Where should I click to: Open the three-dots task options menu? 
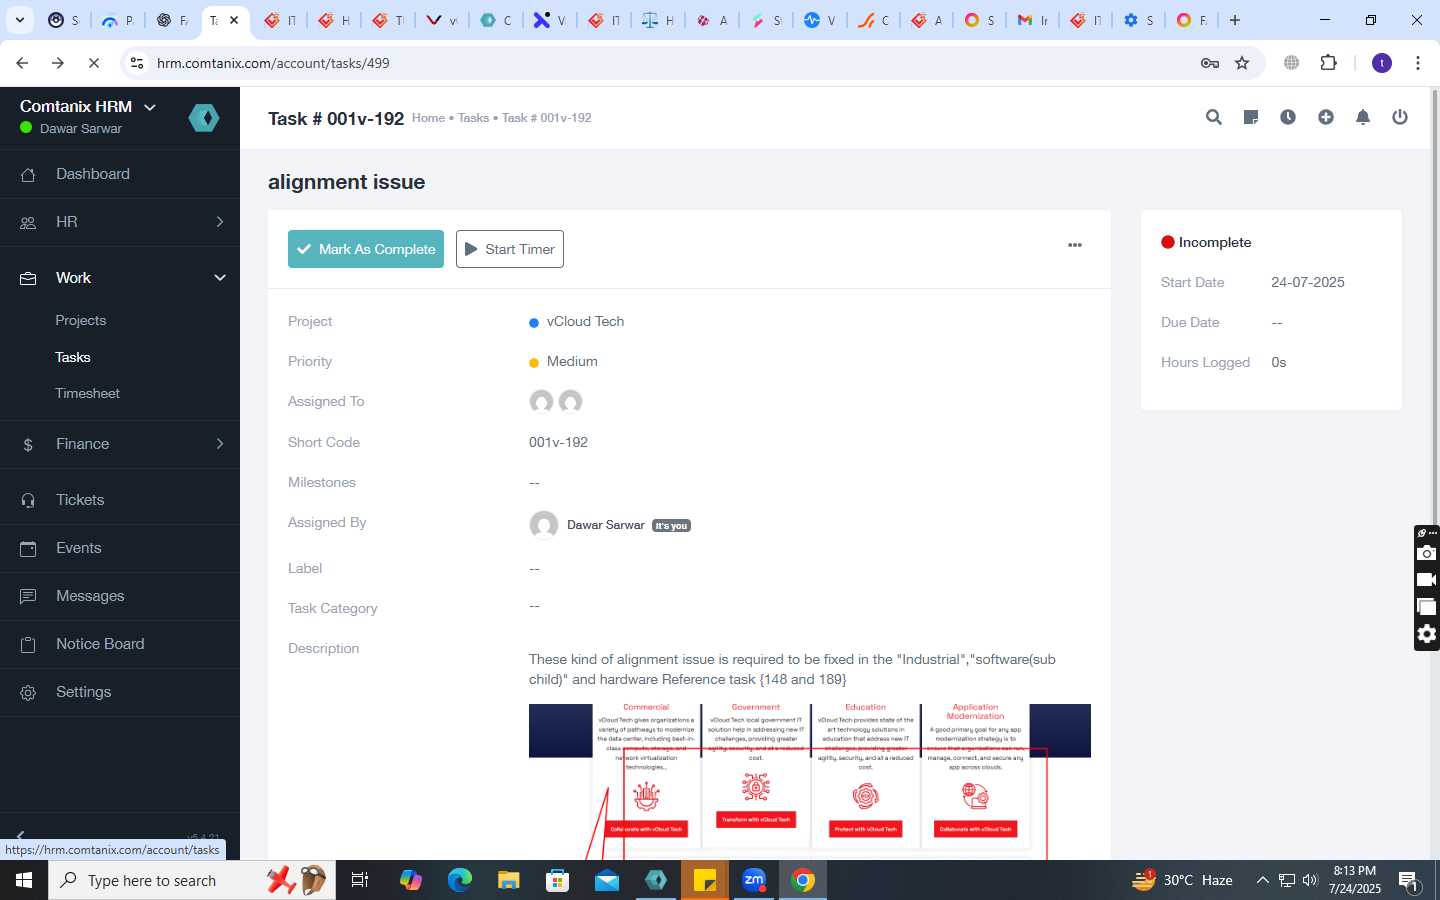pos(1075,245)
